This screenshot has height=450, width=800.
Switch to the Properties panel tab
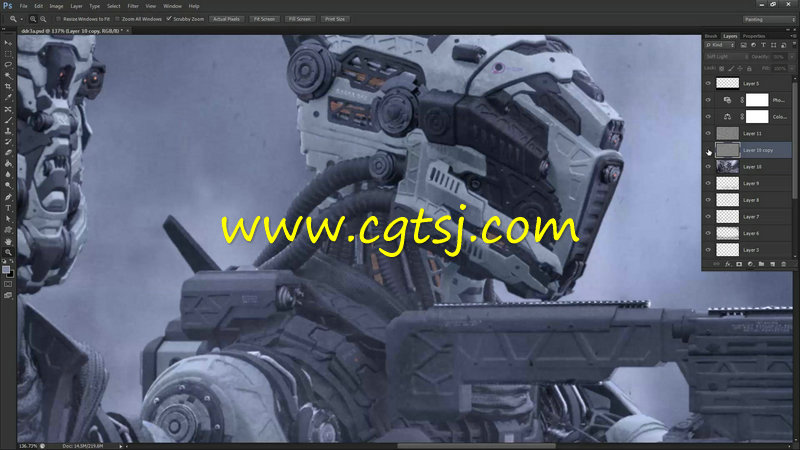coord(754,36)
